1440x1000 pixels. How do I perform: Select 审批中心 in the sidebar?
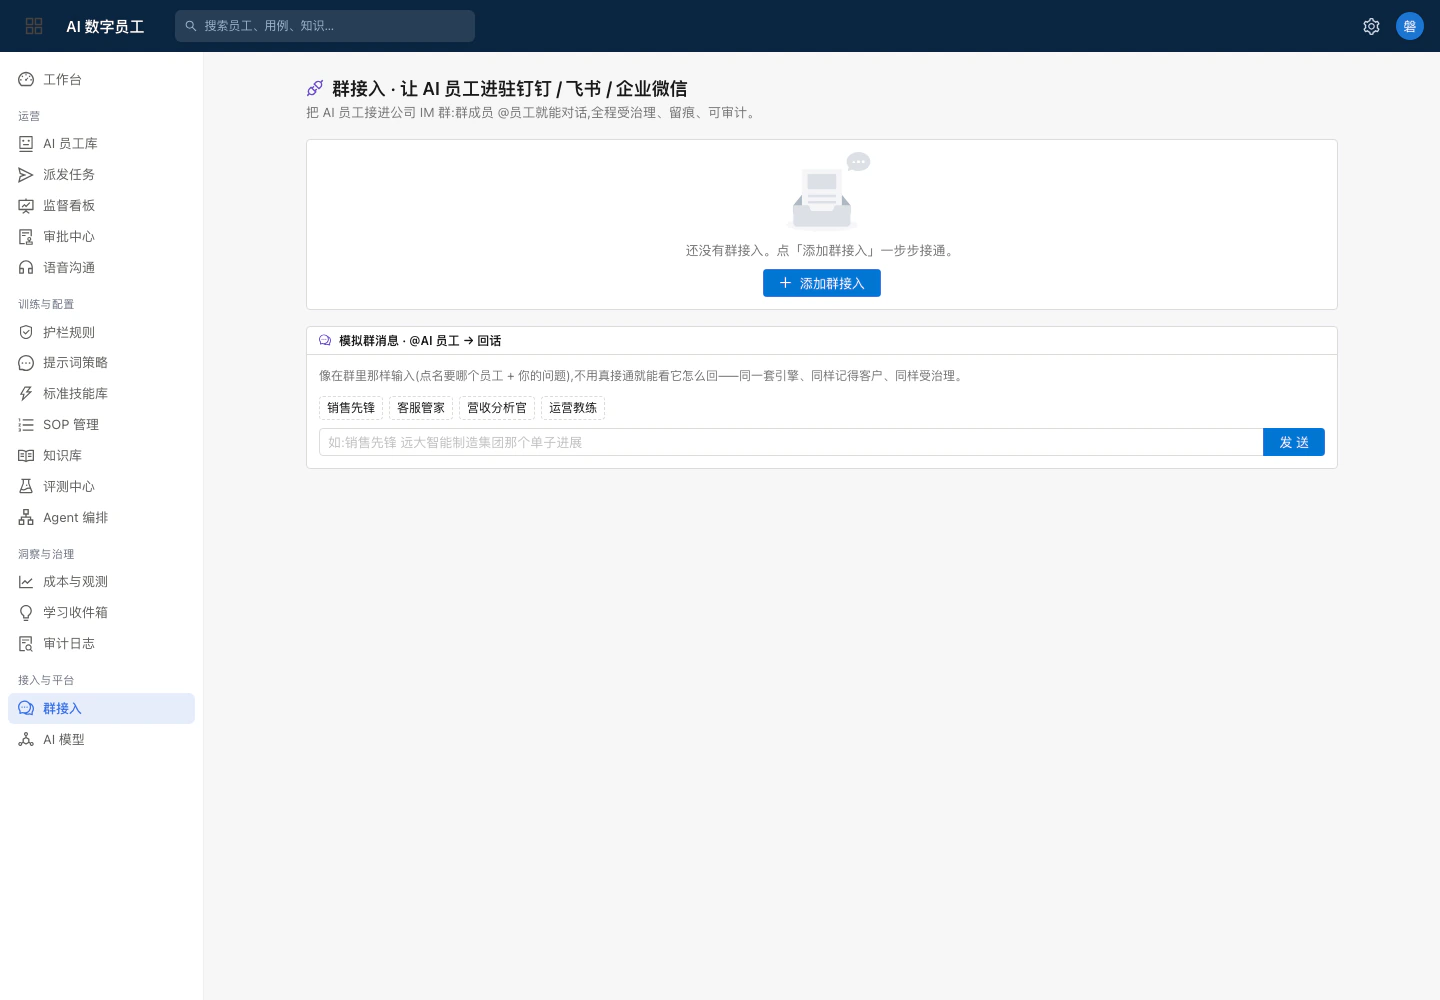point(101,237)
